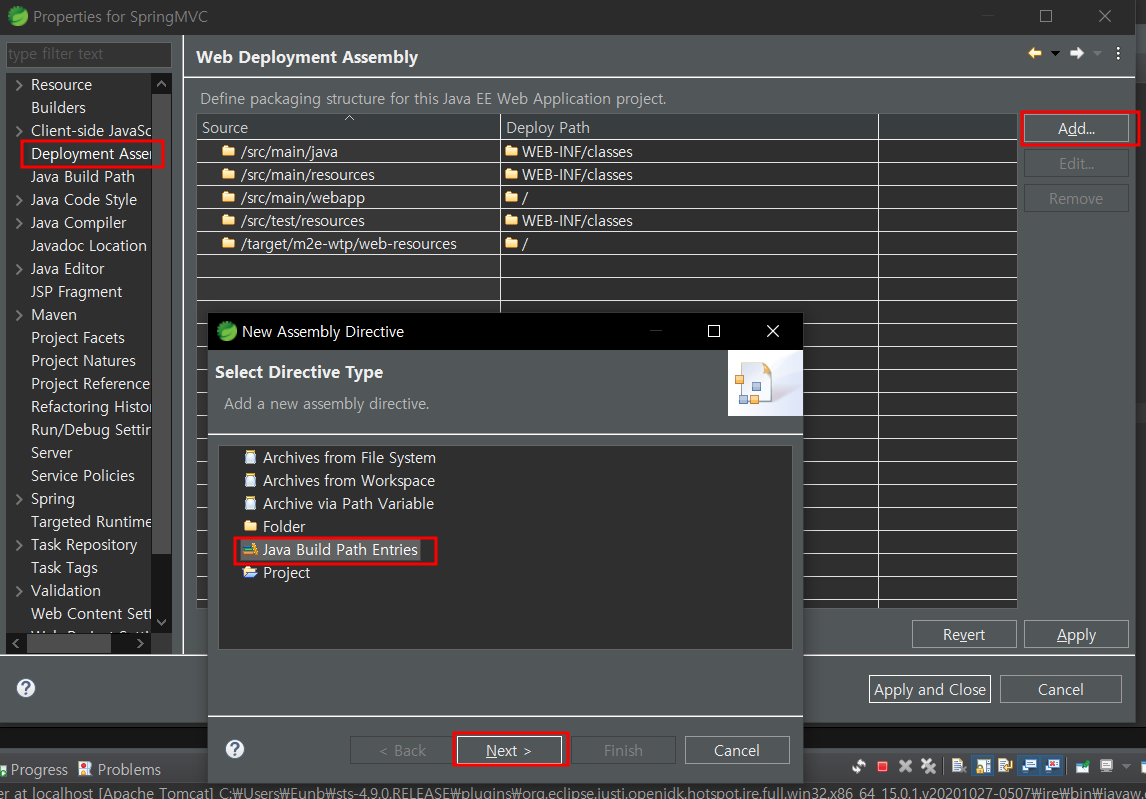Click the tree horizontal scroll-left arrow
Image resolution: width=1146 pixels, height=799 pixels.
click(16, 643)
